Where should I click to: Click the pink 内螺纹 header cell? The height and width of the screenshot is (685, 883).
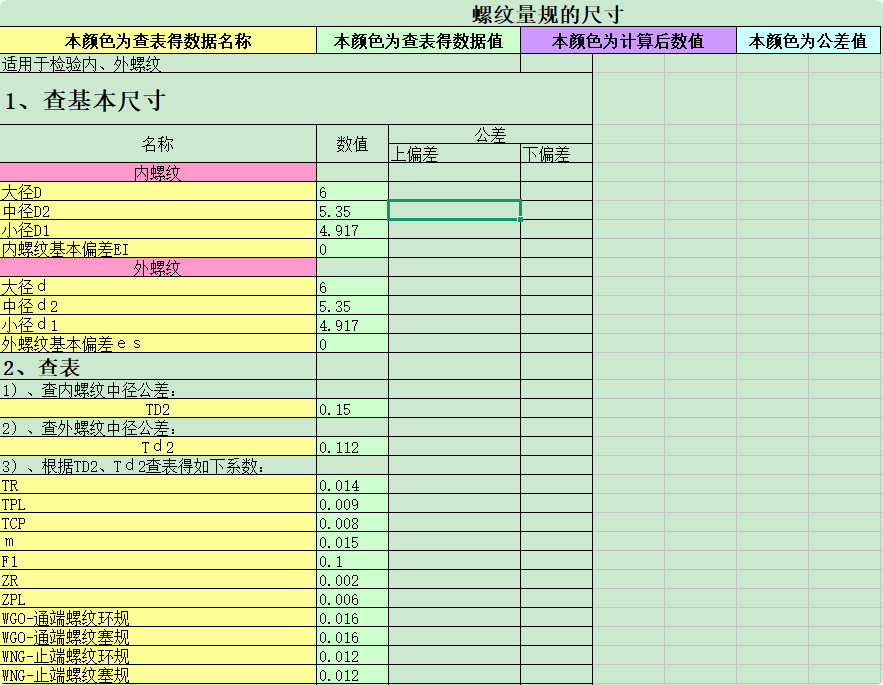point(158,173)
